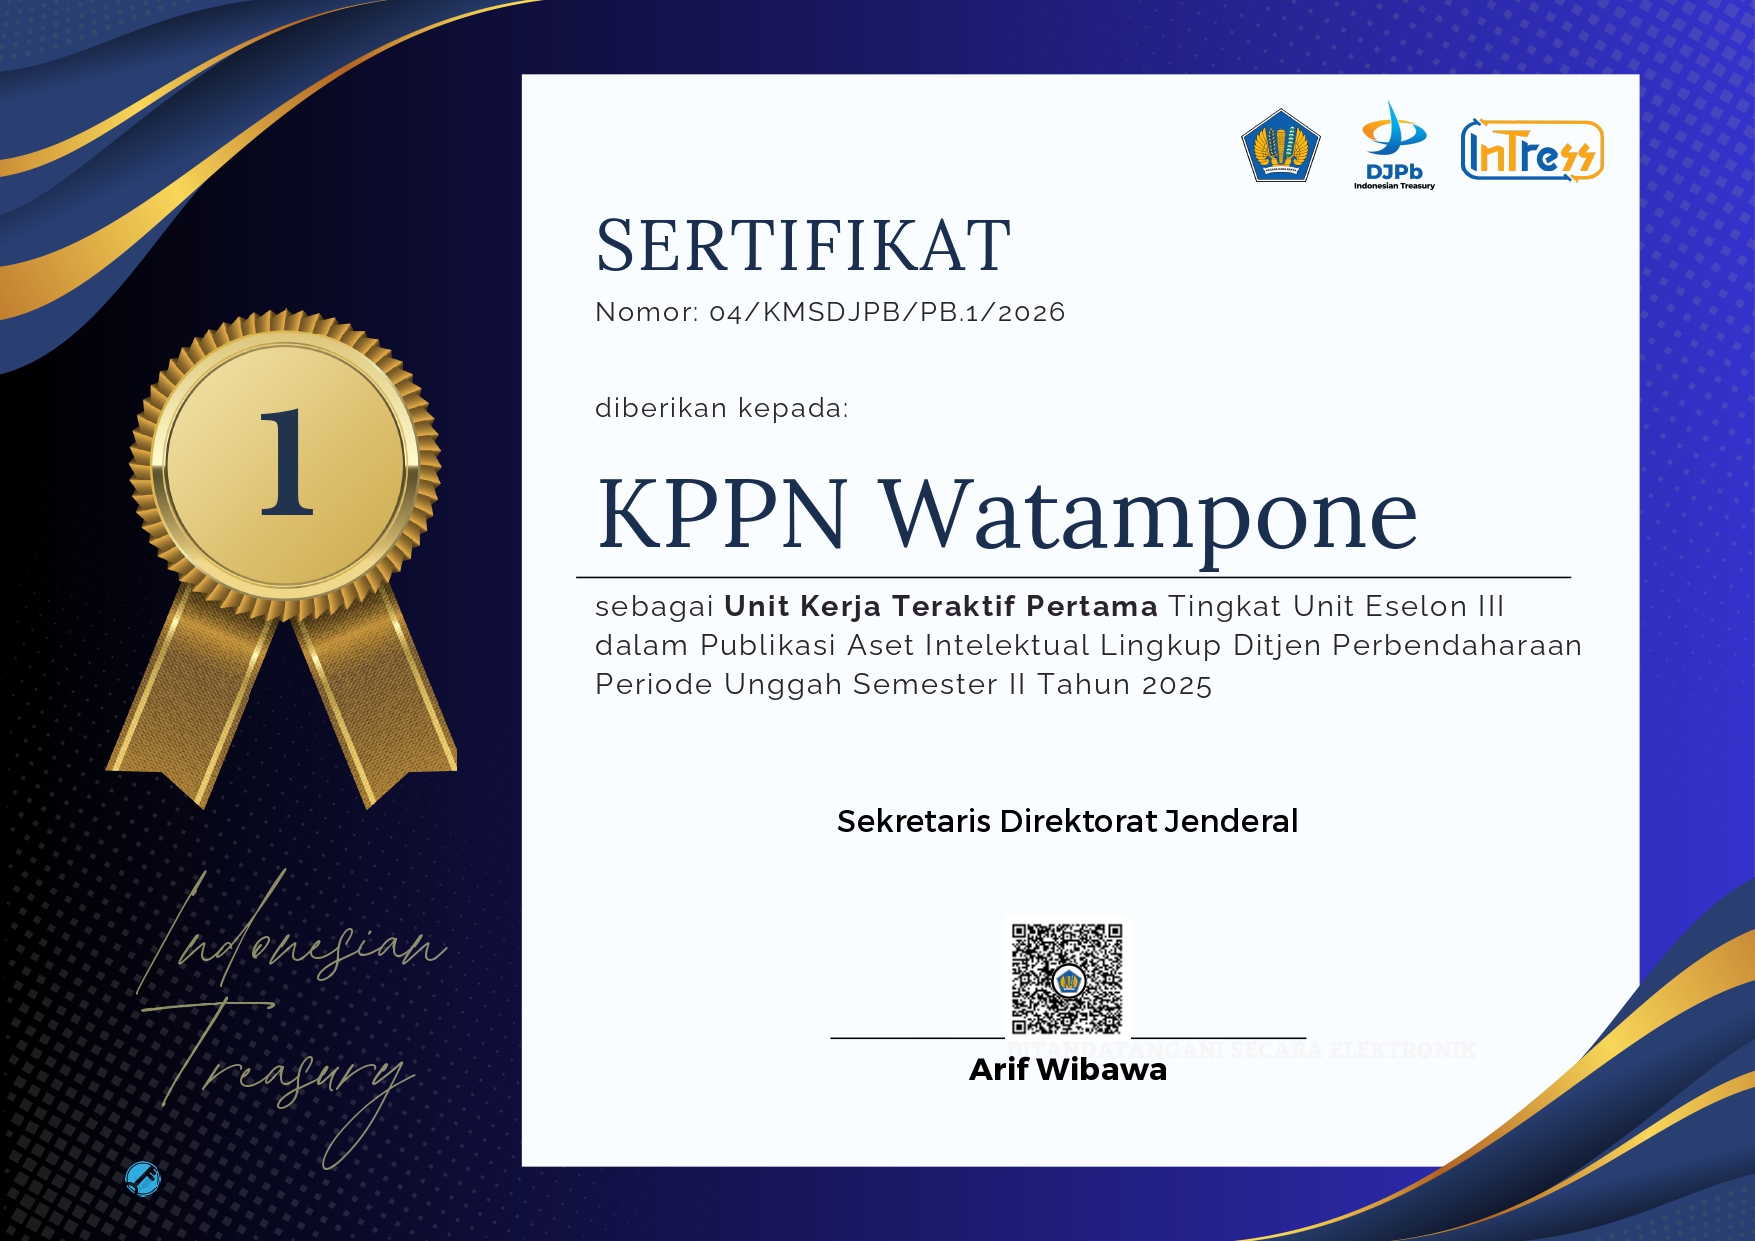This screenshot has width=1755, height=1241.
Task: Click 'Periode Unggah Semester II Tahun 2025' line
Action: click(903, 684)
